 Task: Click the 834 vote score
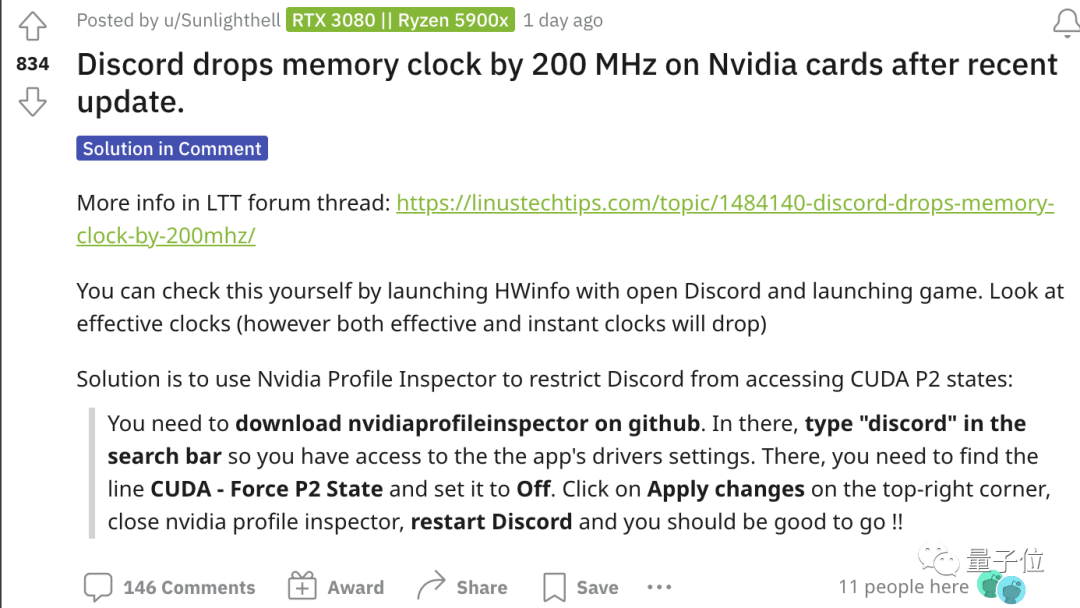pos(32,64)
